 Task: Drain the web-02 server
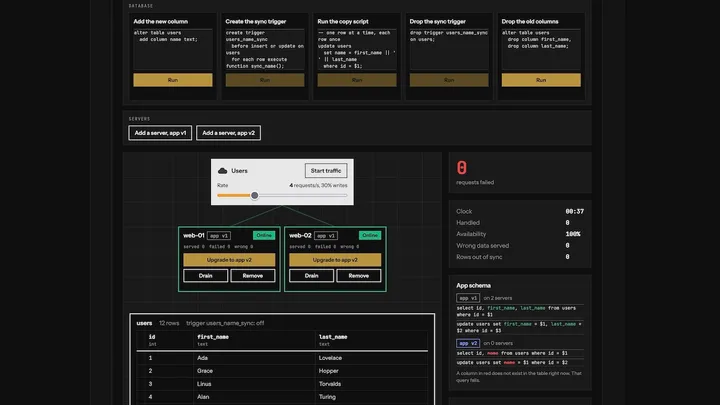pyautogui.click(x=311, y=276)
